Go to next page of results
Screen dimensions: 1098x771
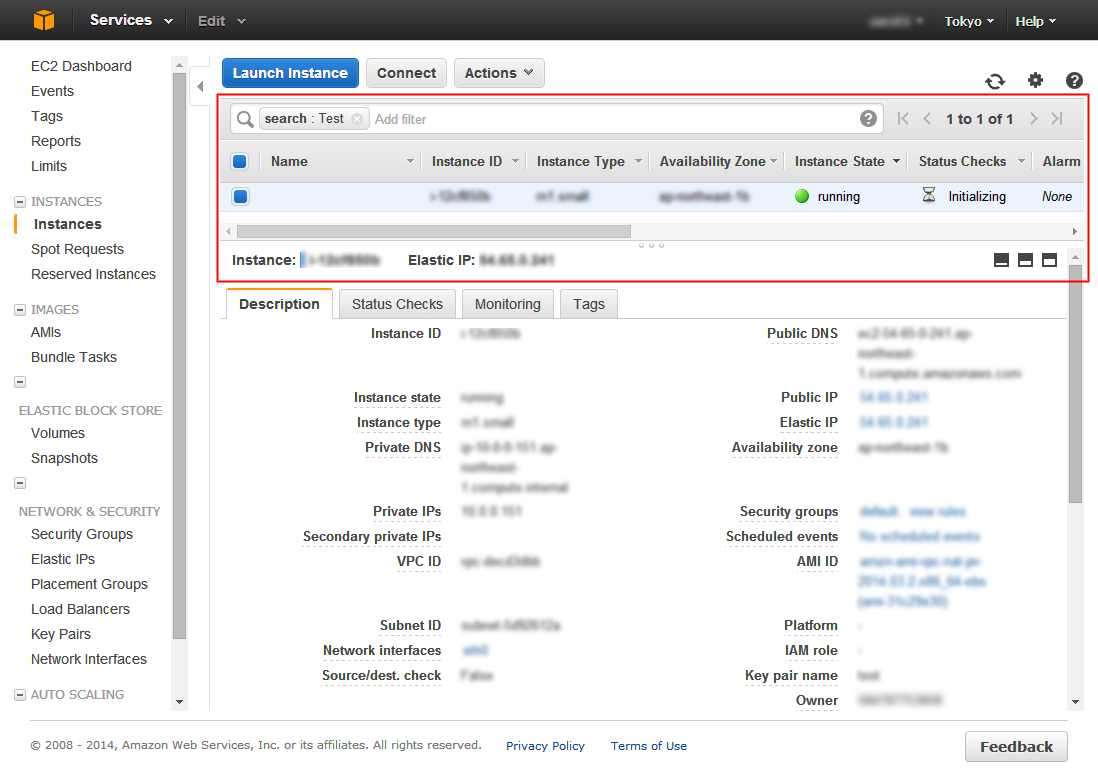1034,119
